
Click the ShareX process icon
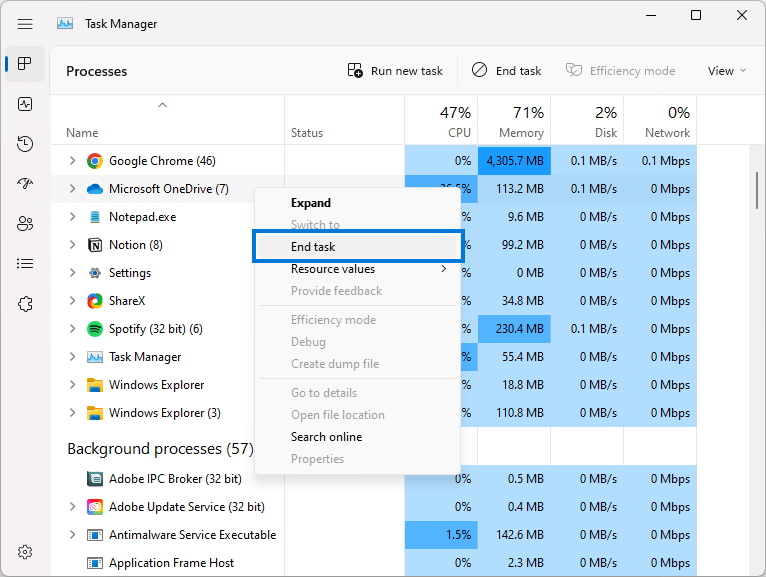click(95, 301)
